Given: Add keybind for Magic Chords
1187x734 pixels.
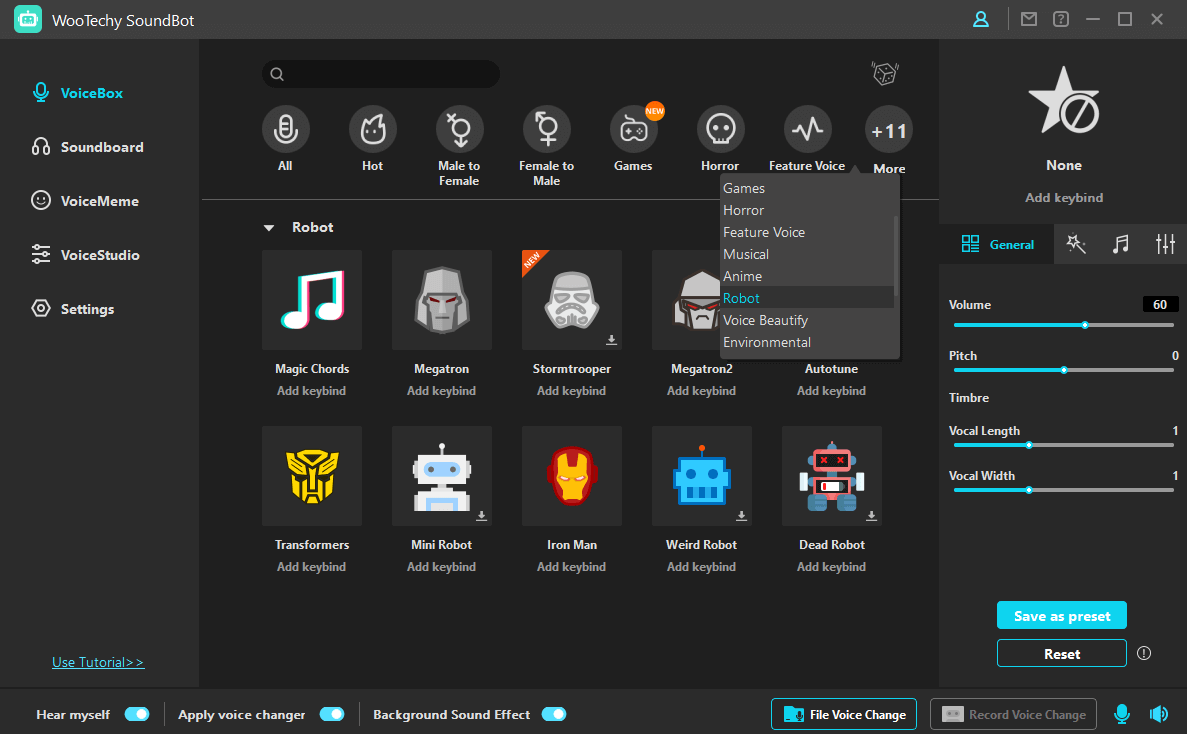Looking at the screenshot, I should pyautogui.click(x=311, y=390).
